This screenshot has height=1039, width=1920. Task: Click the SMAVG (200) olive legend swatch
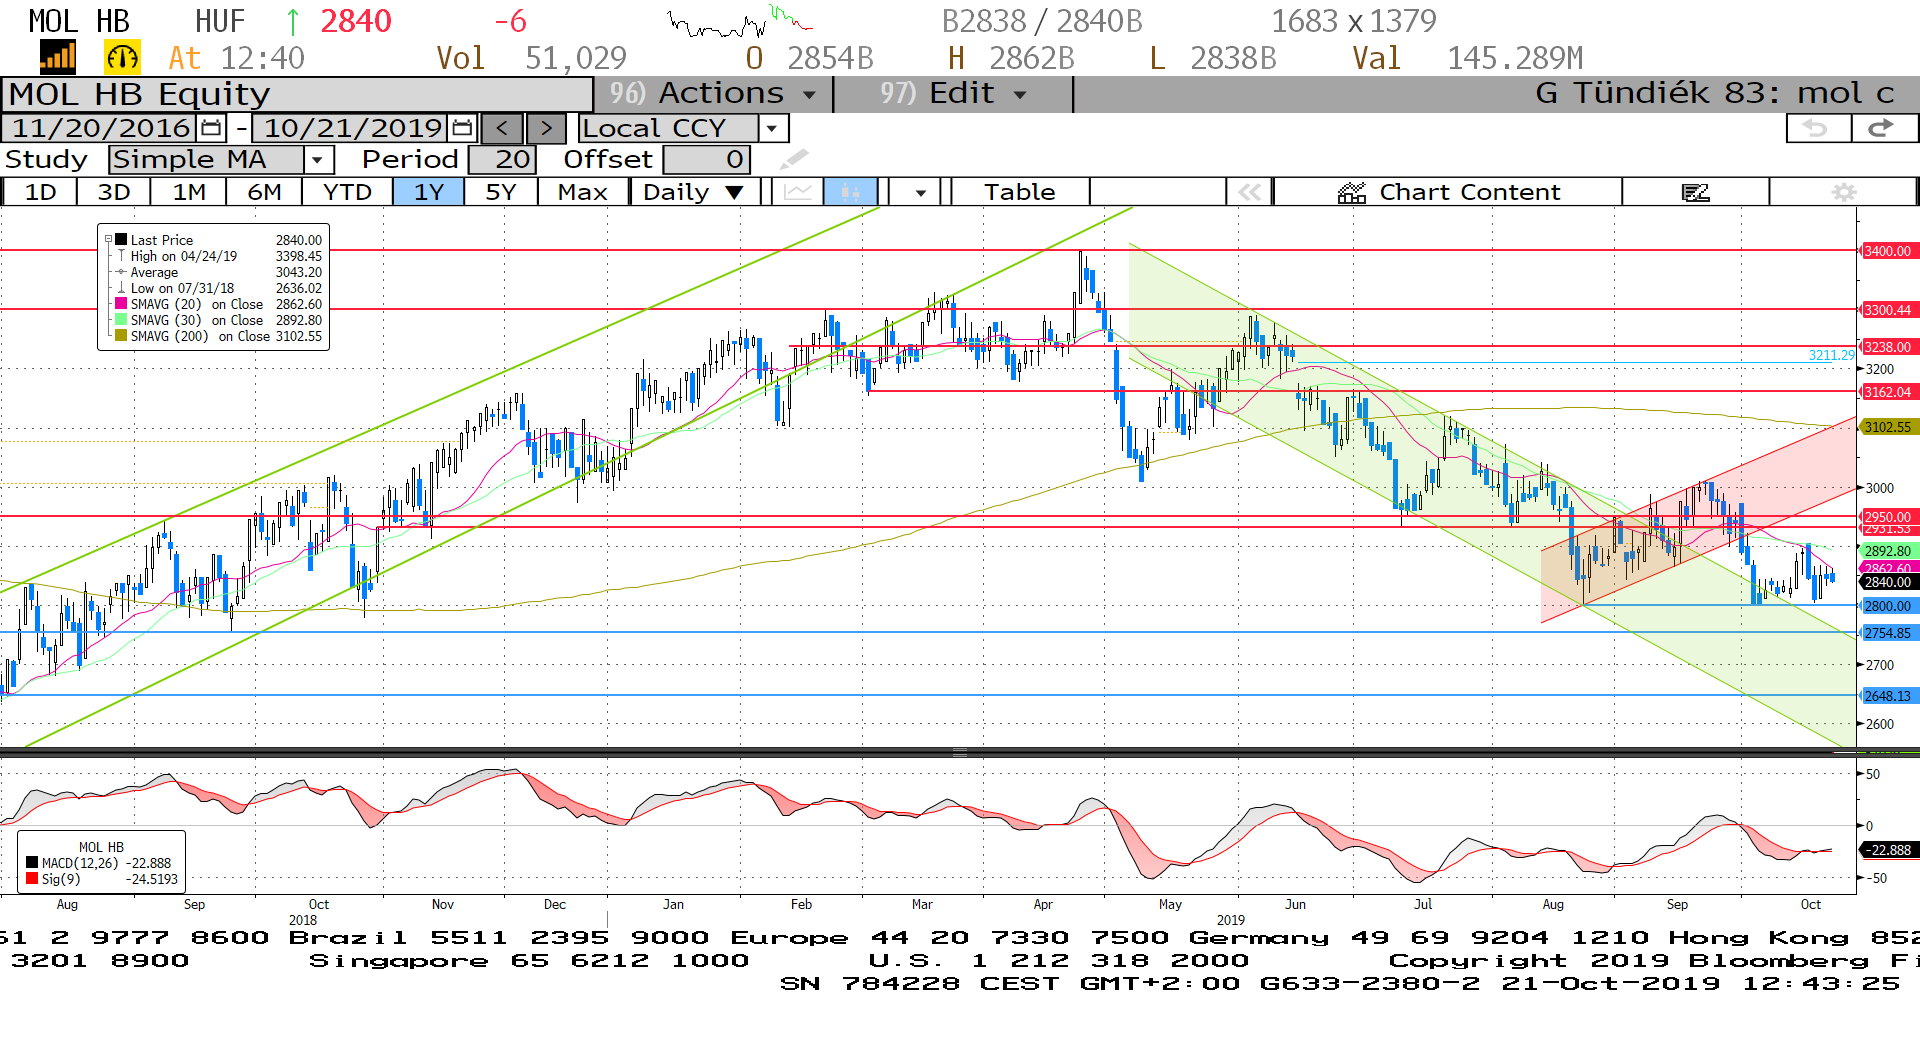[x=121, y=336]
